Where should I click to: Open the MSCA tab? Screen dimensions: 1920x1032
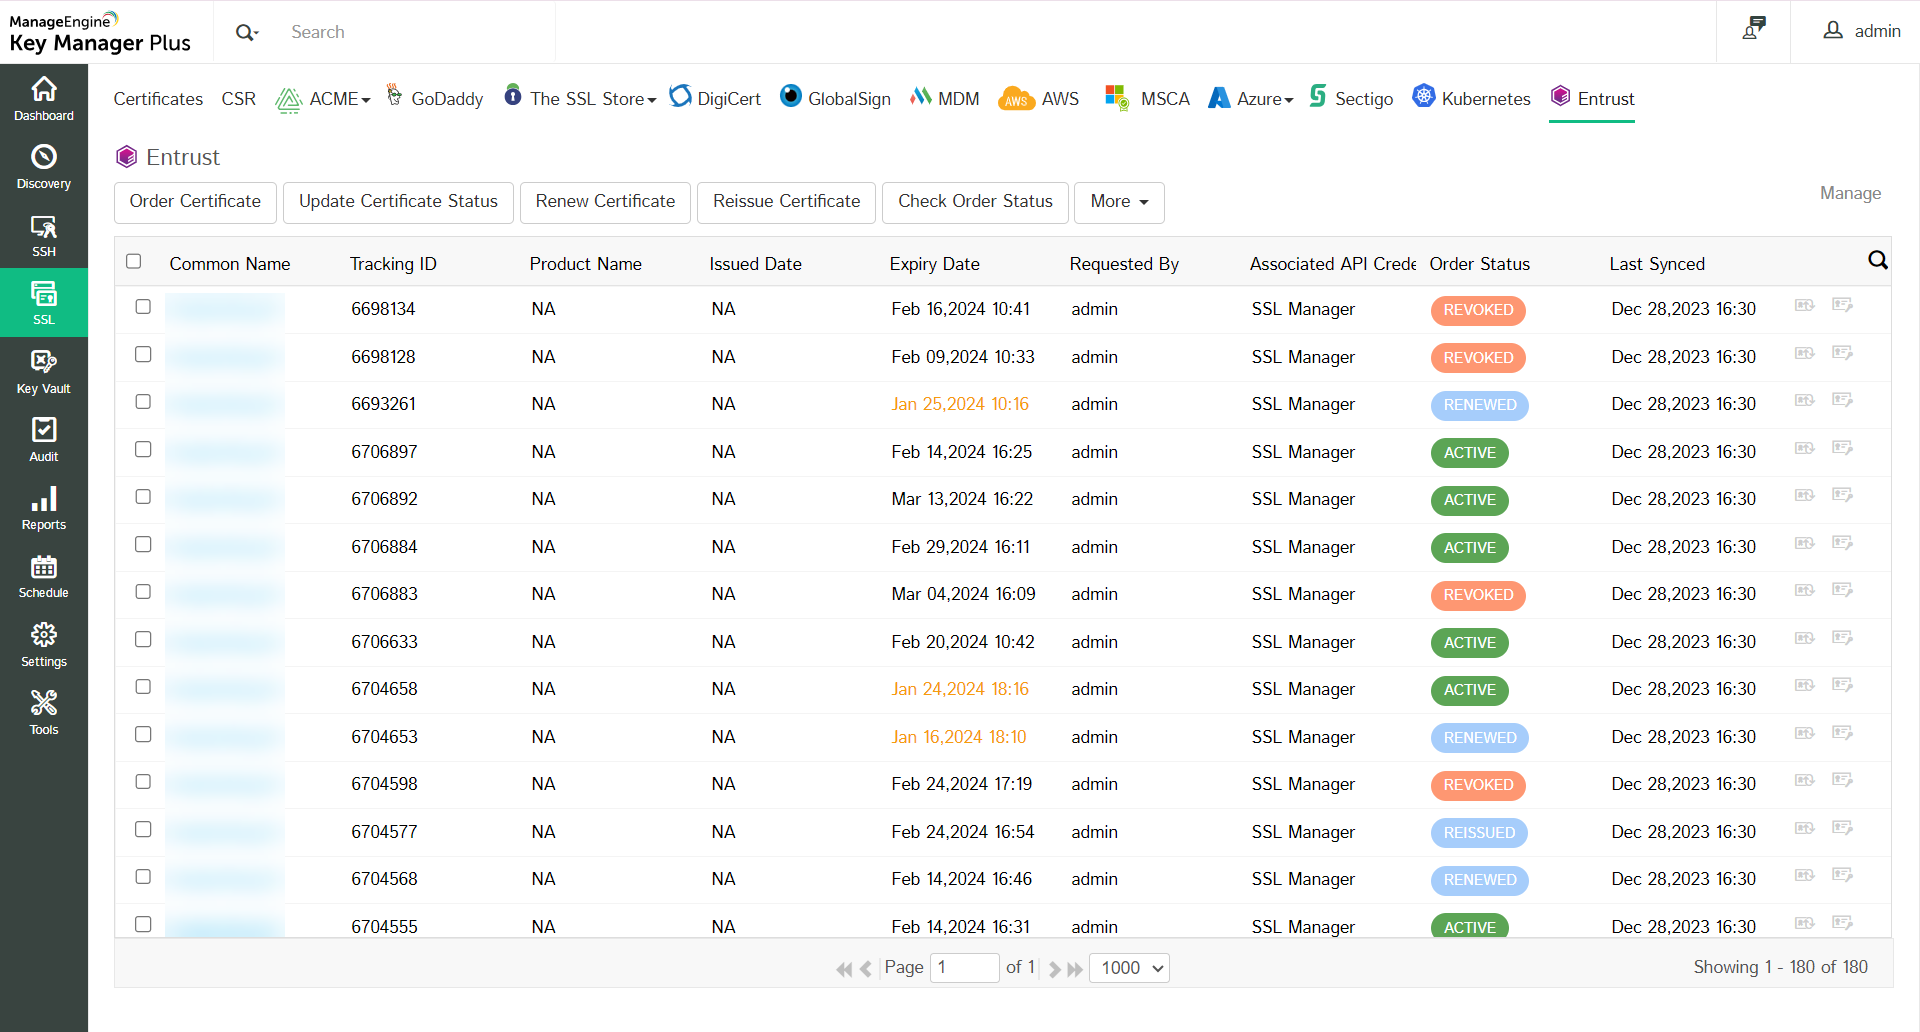(1147, 99)
